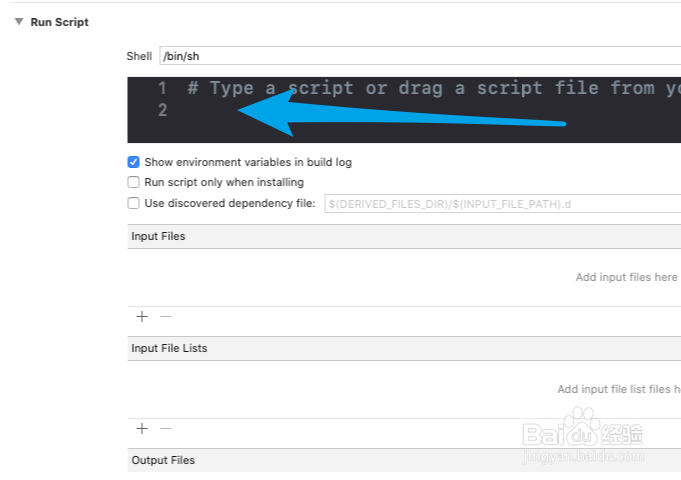Select the Input Files section header
Image resolution: width=681 pixels, height=480 pixels.
pyautogui.click(x=158, y=236)
